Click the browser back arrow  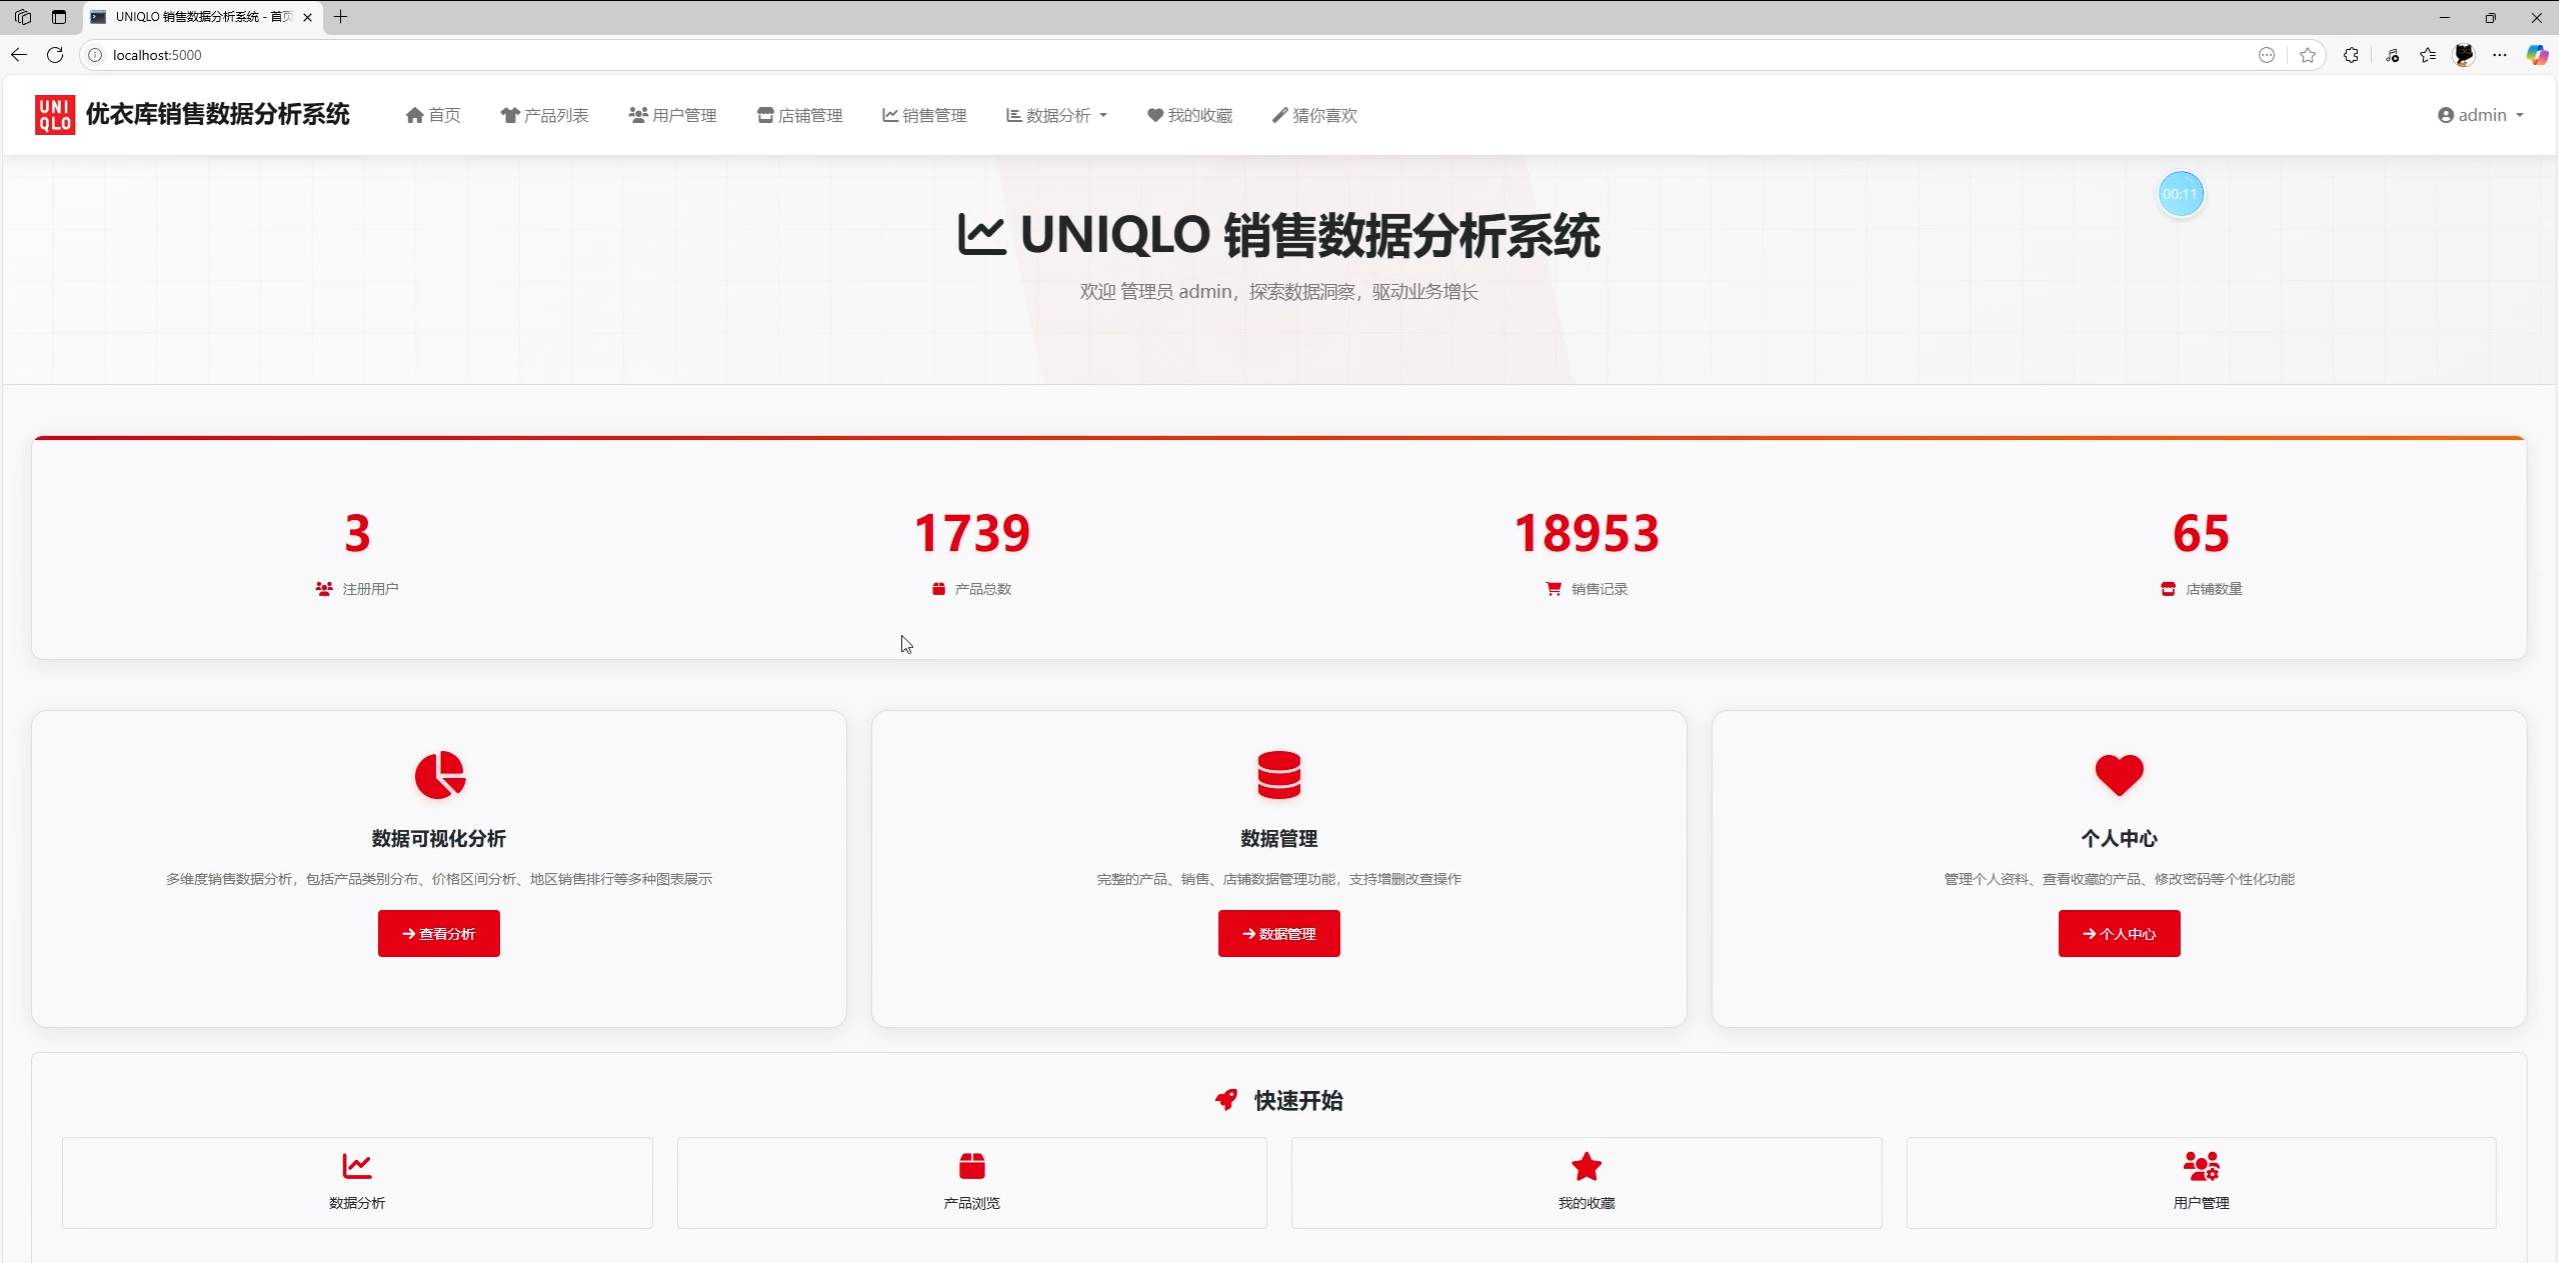(x=19, y=55)
